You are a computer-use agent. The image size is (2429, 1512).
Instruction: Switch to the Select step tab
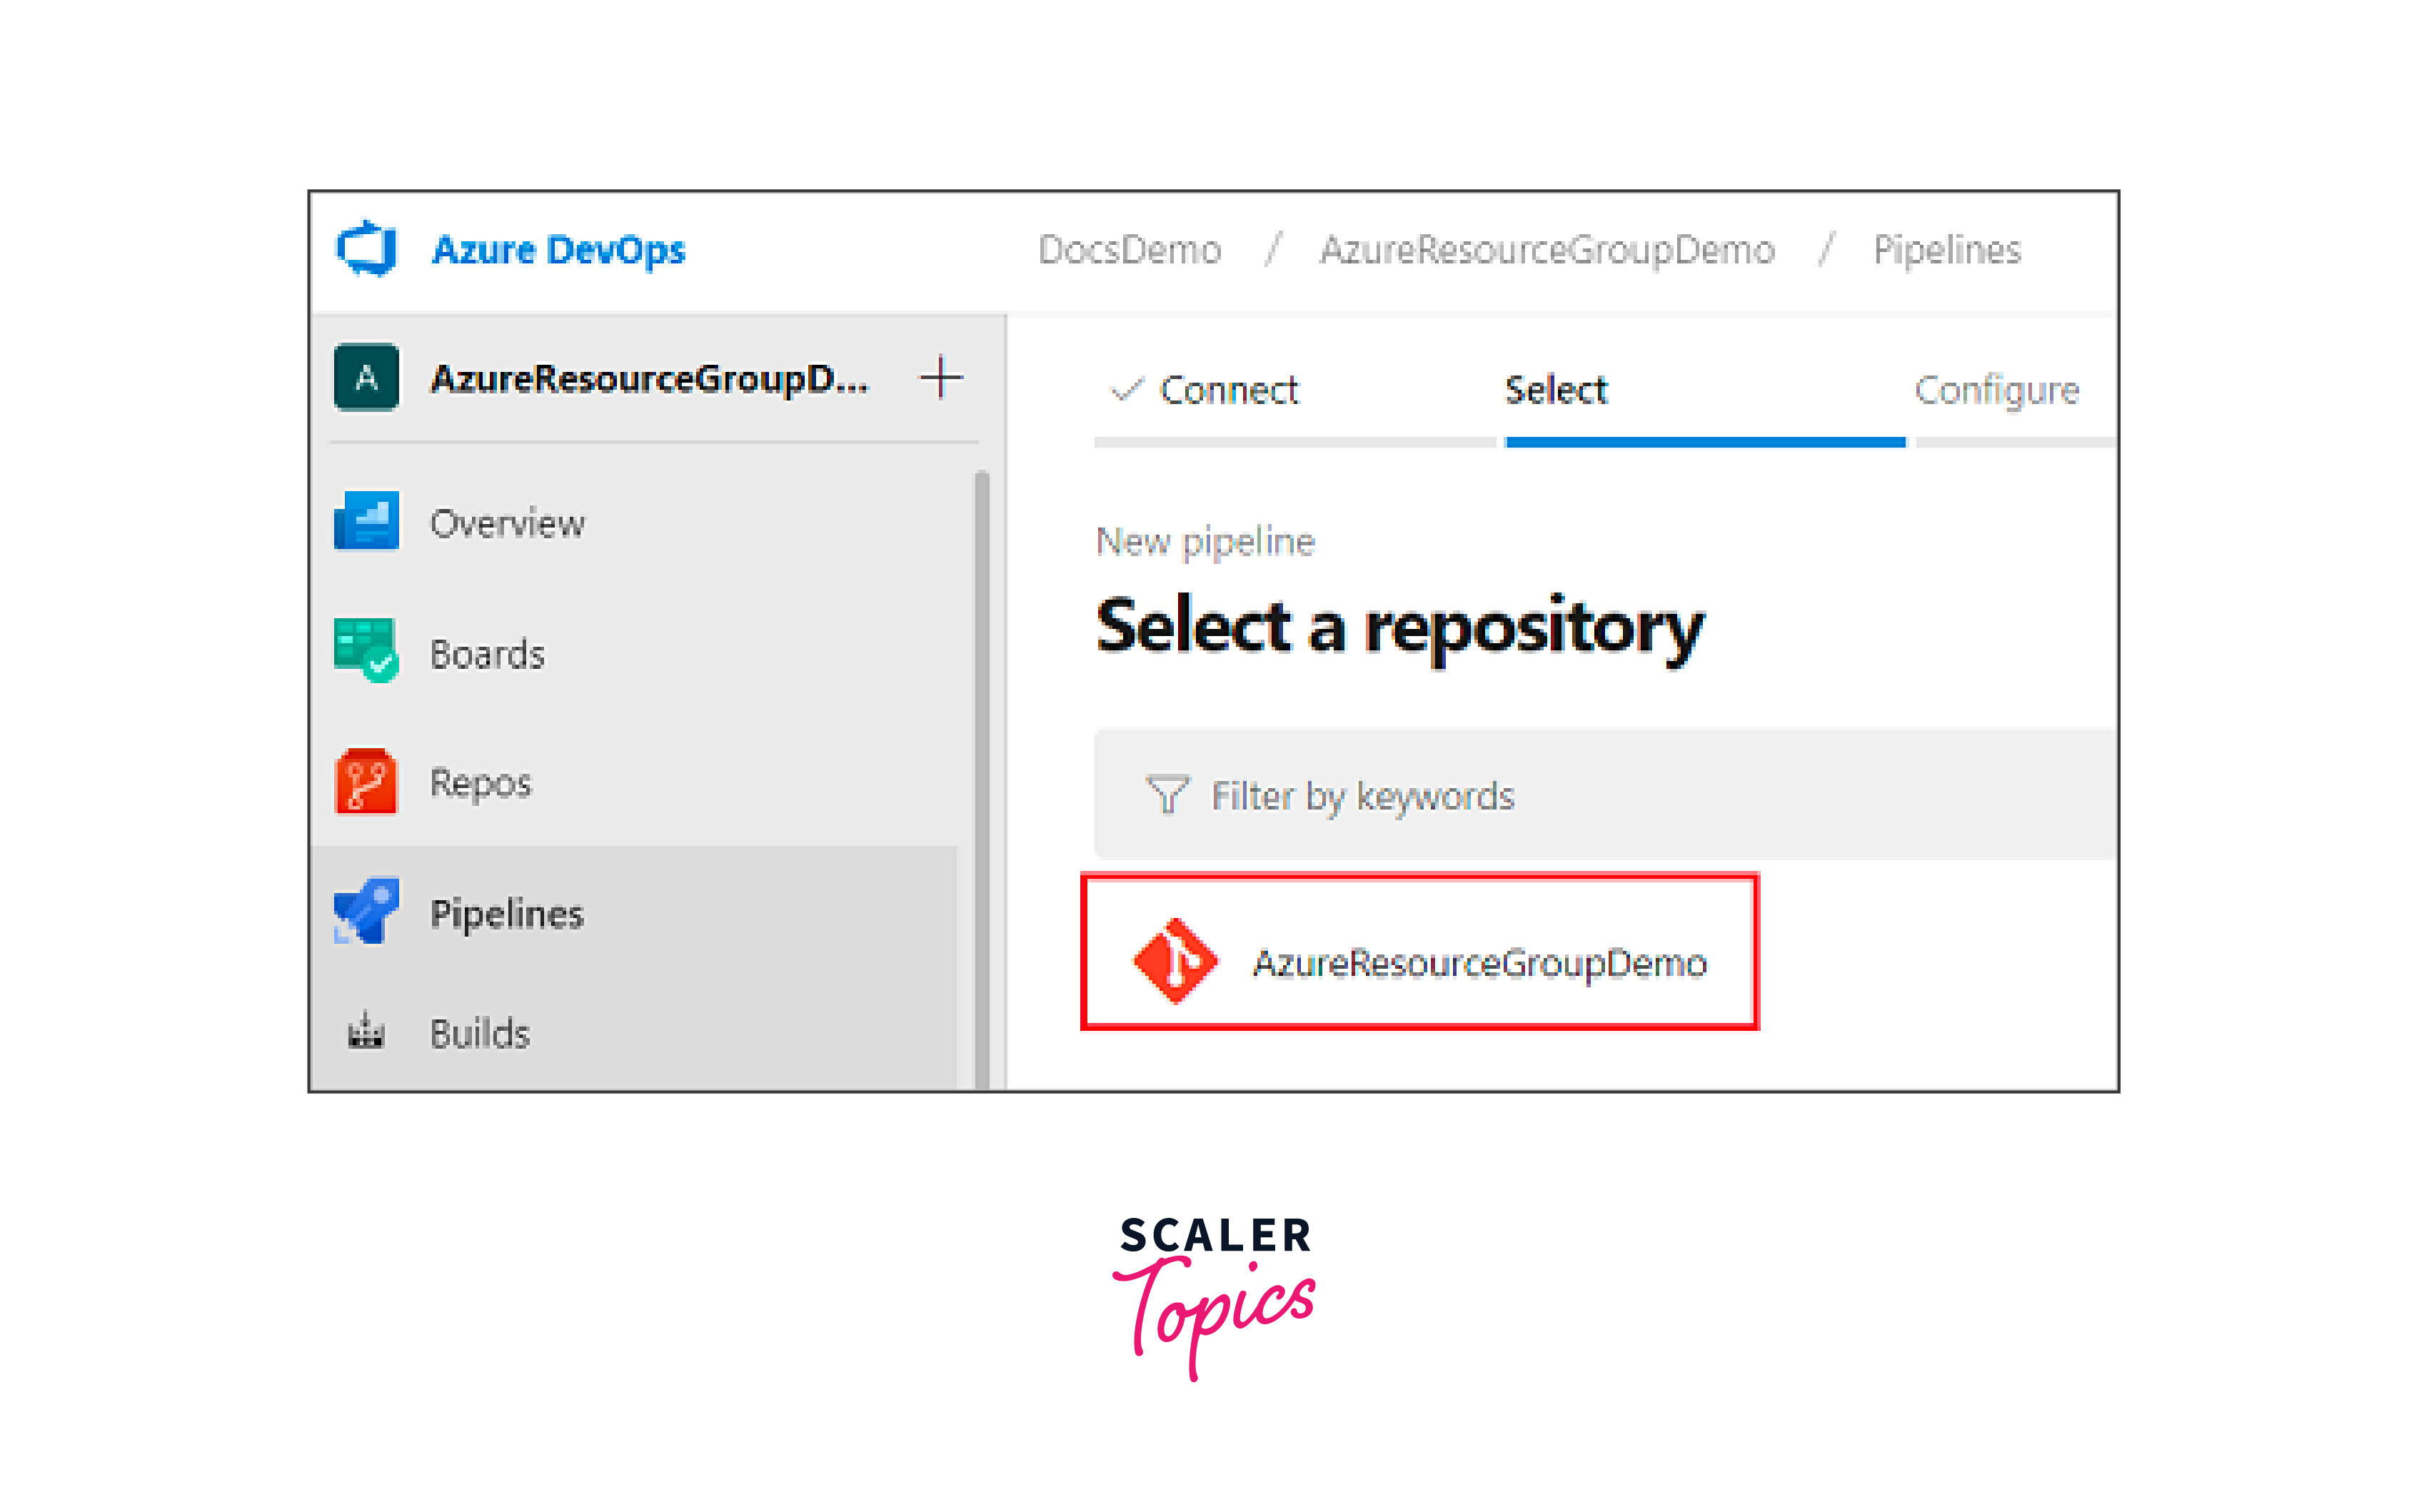point(1556,390)
